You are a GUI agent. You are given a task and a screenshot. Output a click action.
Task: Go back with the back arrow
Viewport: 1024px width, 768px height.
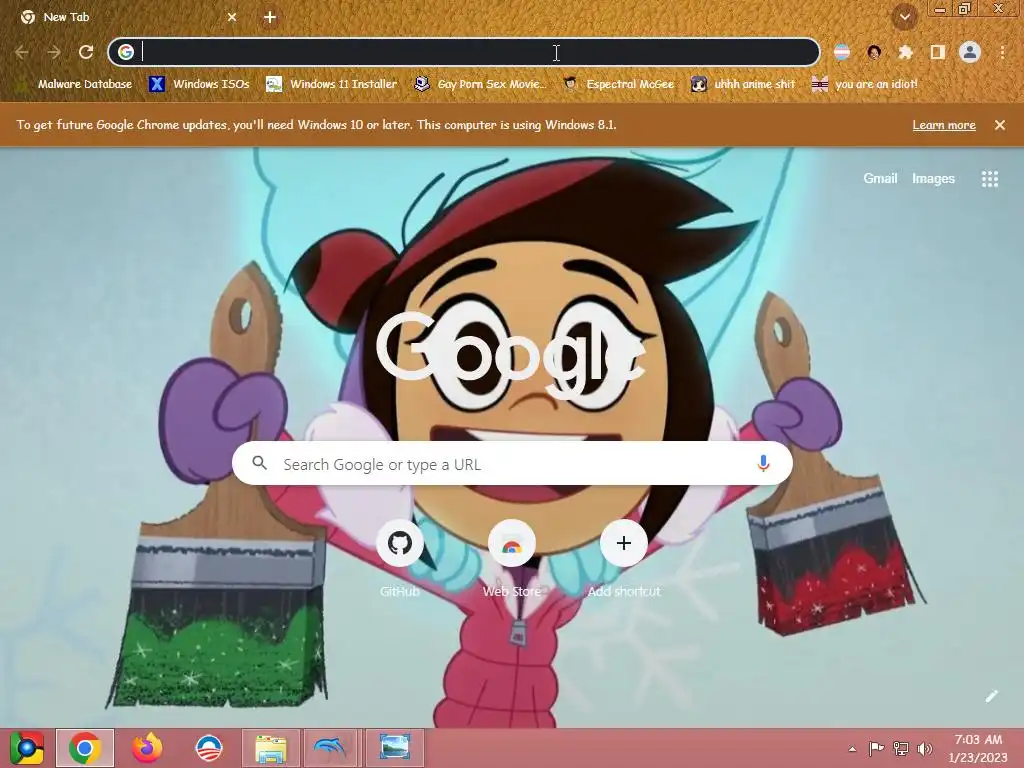point(22,52)
